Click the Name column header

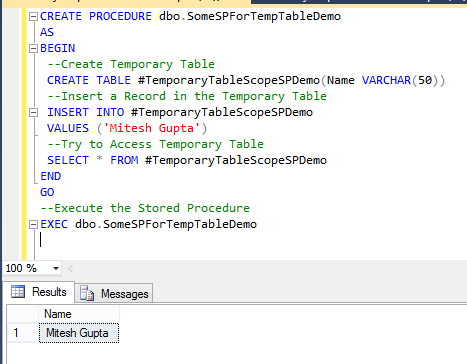[79, 314]
